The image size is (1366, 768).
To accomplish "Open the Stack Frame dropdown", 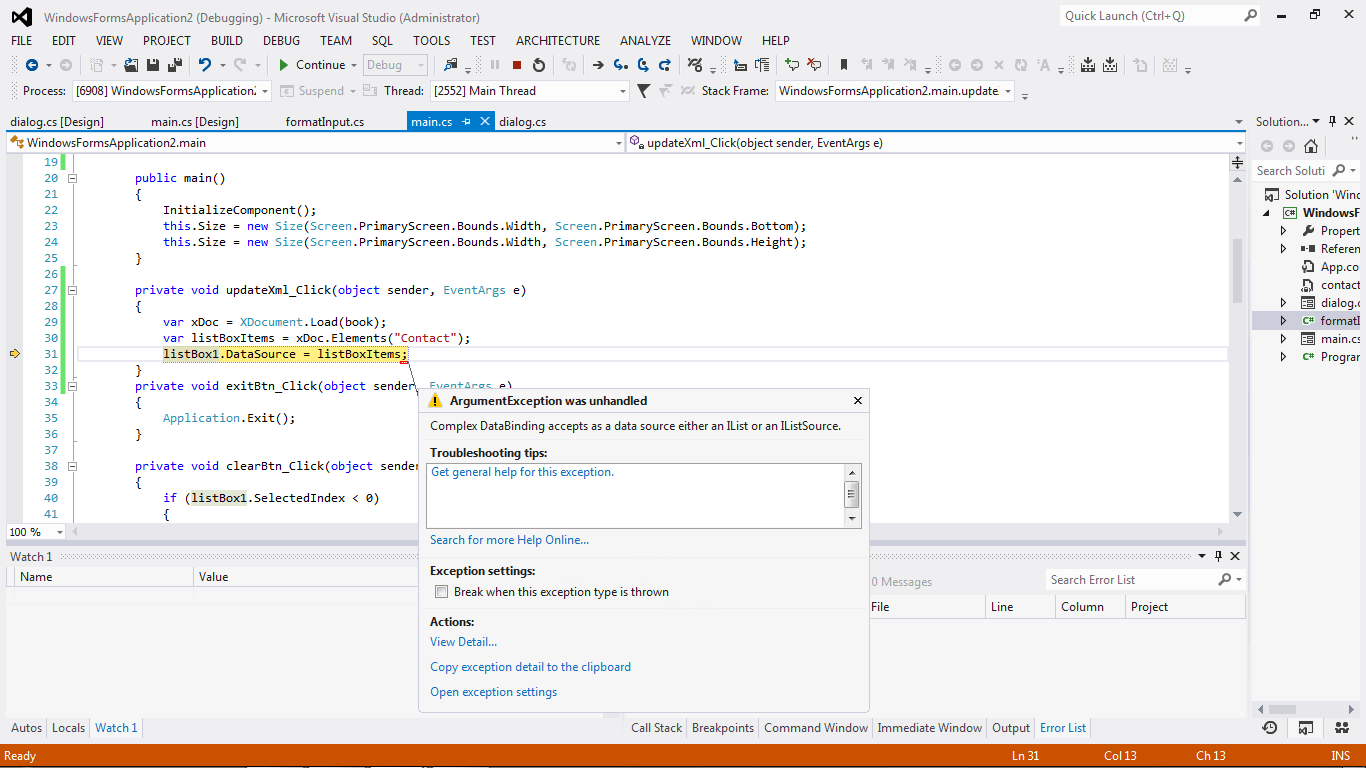I will [1007, 91].
